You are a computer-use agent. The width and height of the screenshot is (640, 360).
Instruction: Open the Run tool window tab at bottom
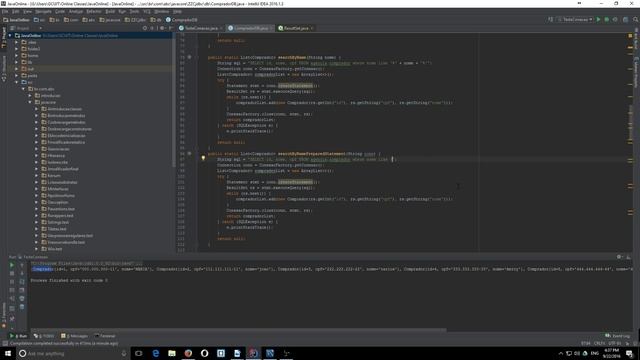pos(18,336)
